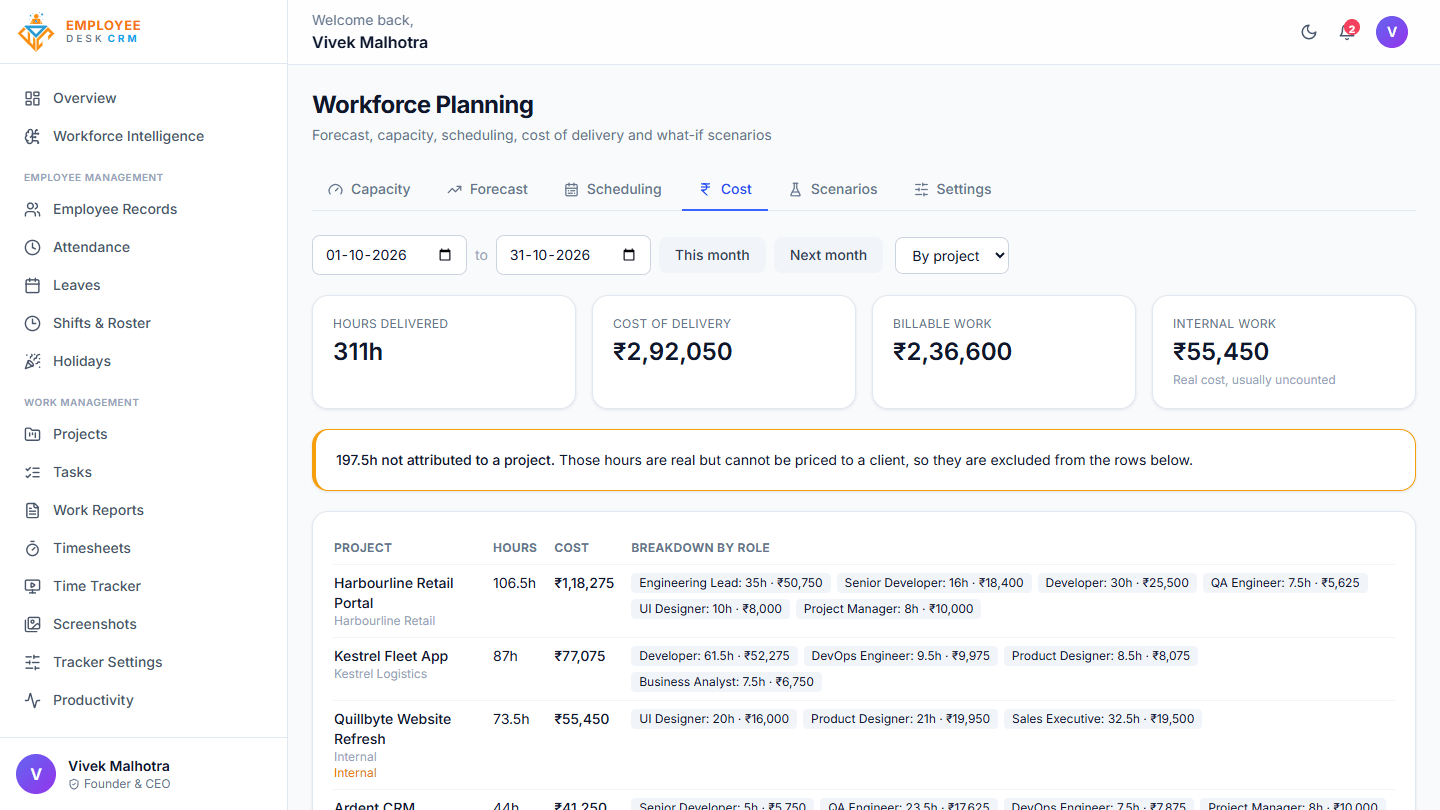Open the Scenarios tab

point(833,189)
